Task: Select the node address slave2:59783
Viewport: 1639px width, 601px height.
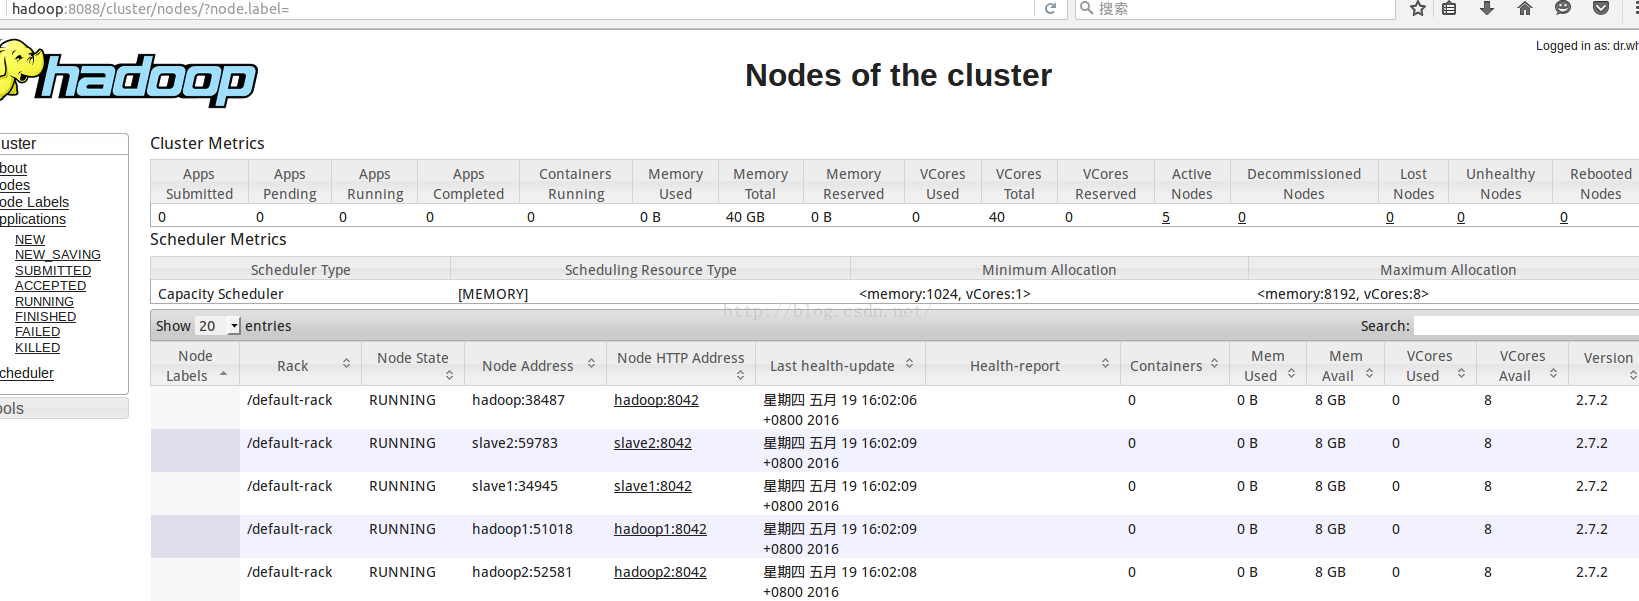Action: [515, 443]
